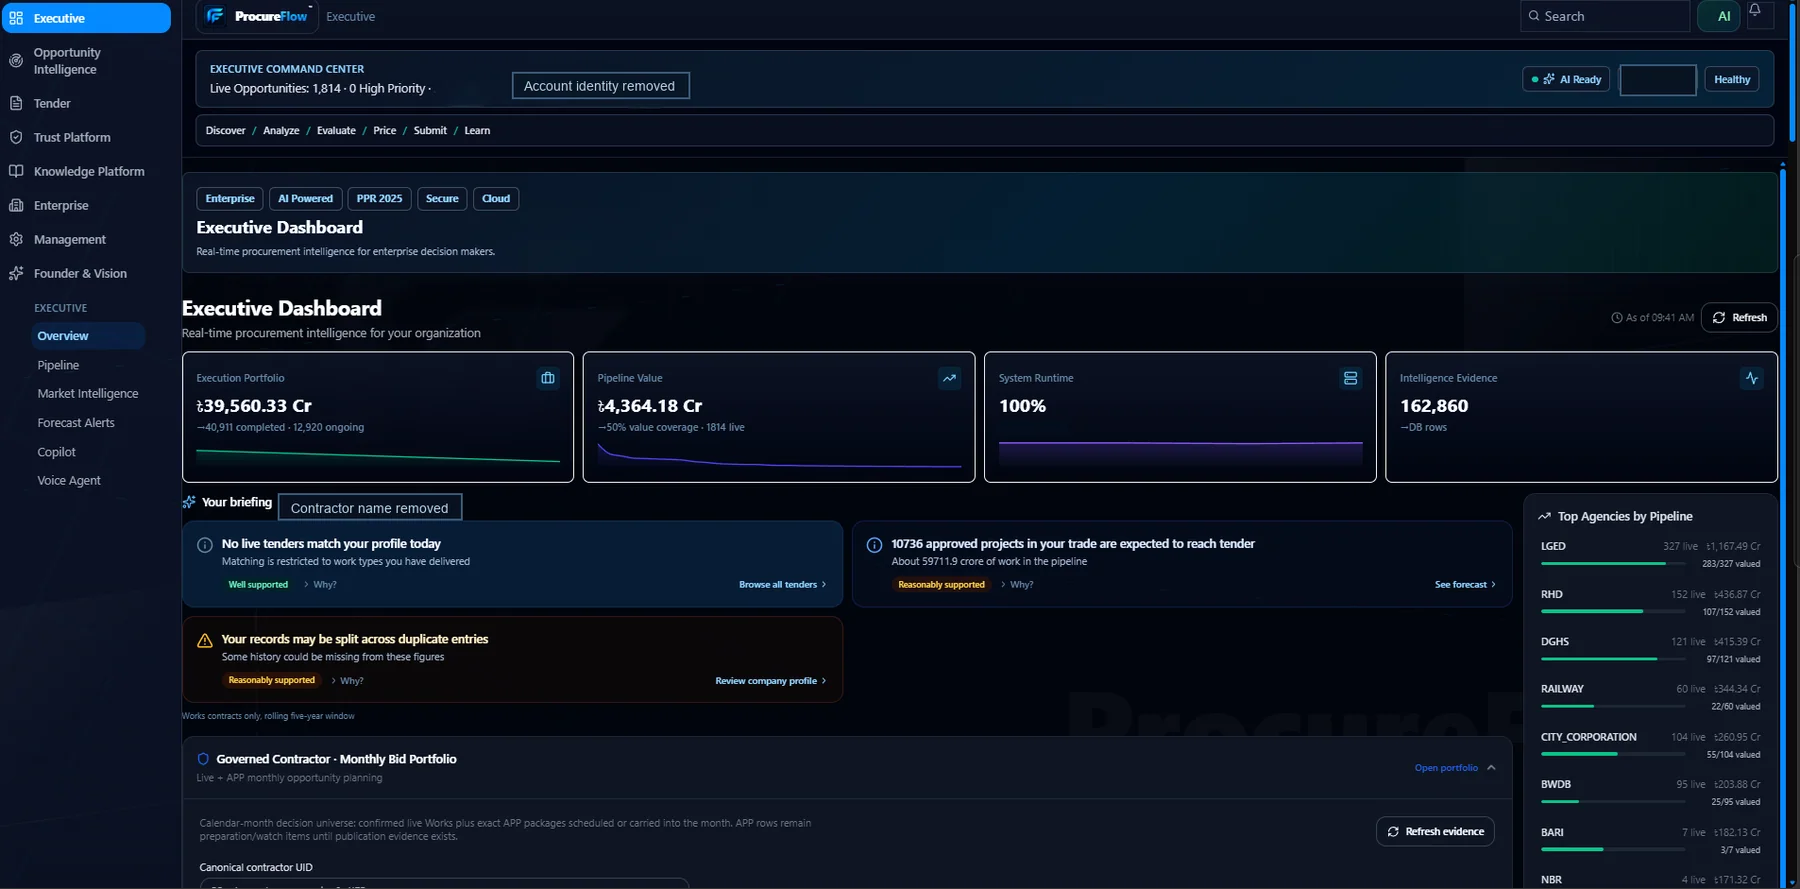
Task: Click the BWDB agency row label
Action: [1555, 785]
